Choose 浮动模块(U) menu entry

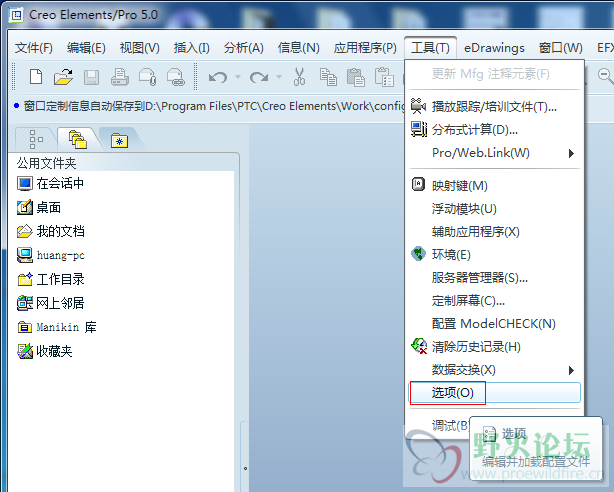click(x=495, y=209)
